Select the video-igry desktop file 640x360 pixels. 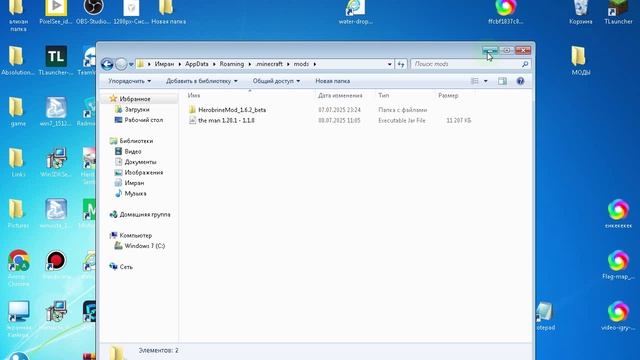tap(618, 316)
